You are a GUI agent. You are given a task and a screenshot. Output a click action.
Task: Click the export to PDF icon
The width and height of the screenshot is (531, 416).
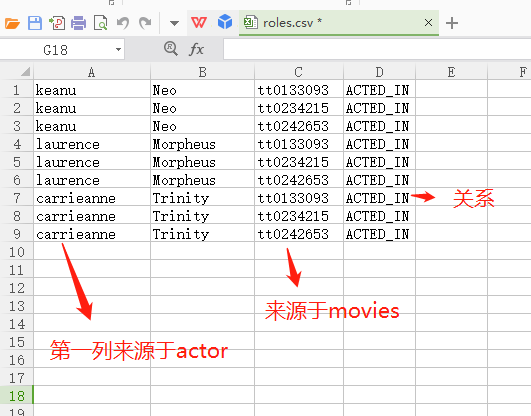click(x=57, y=23)
